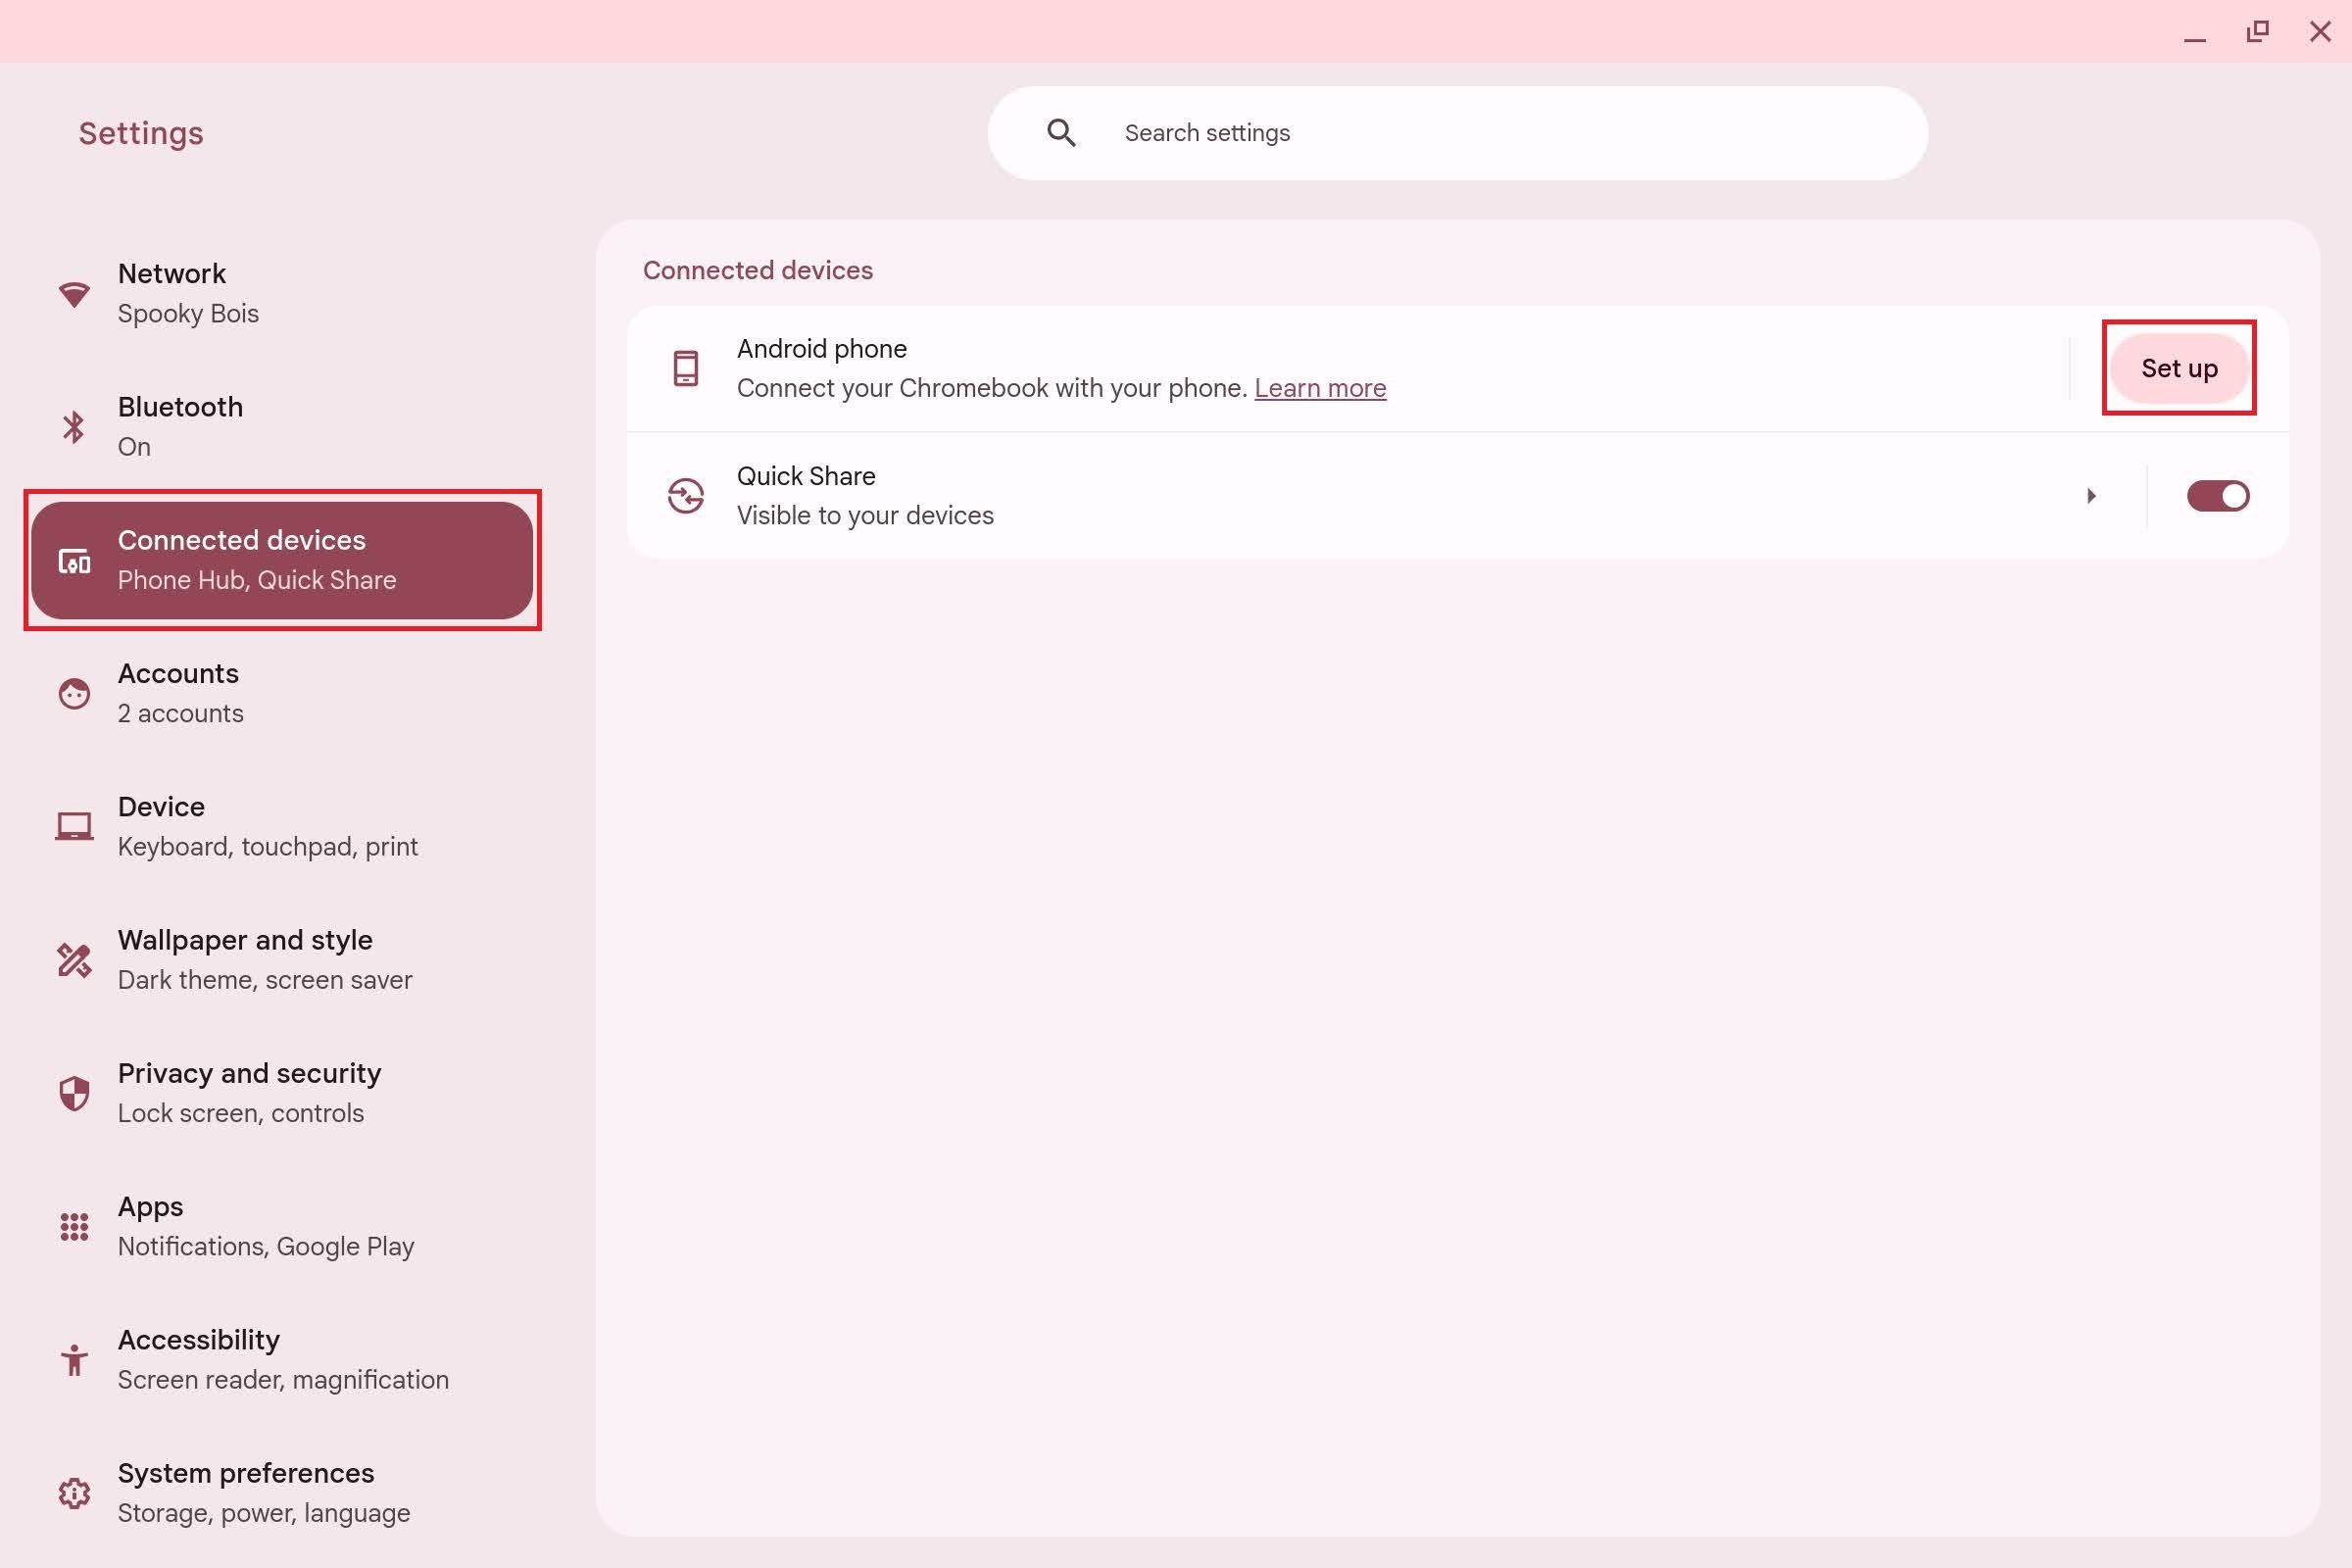
Task: Click the Accounts settings icon
Action: (72, 691)
